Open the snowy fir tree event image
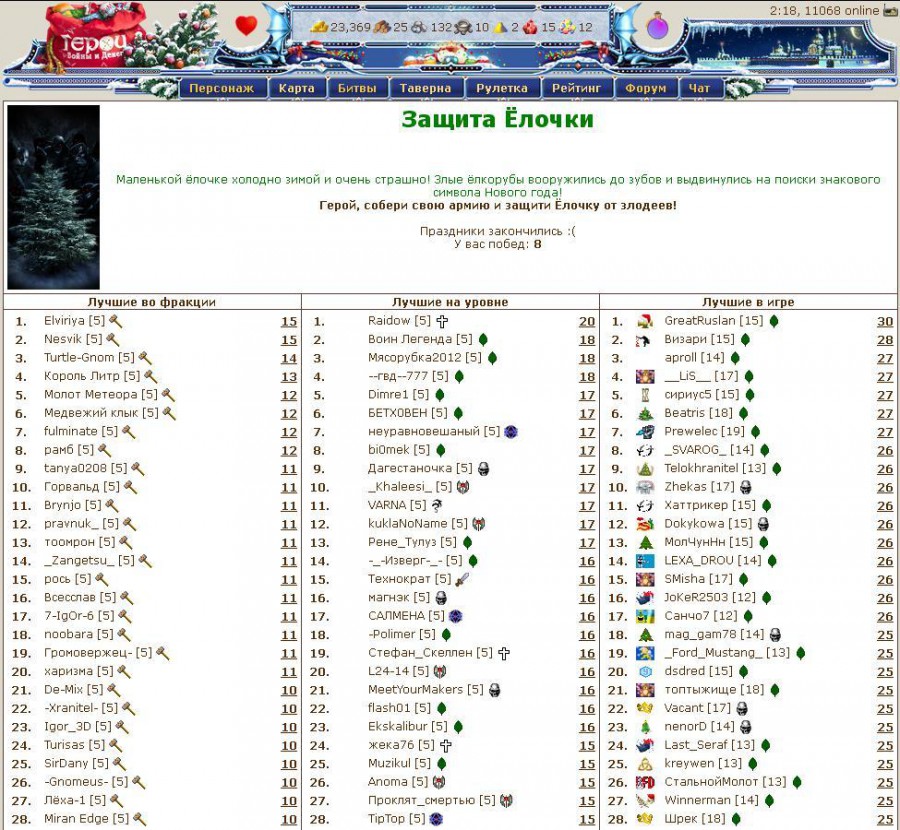This screenshot has height=830, width=900. (53, 197)
